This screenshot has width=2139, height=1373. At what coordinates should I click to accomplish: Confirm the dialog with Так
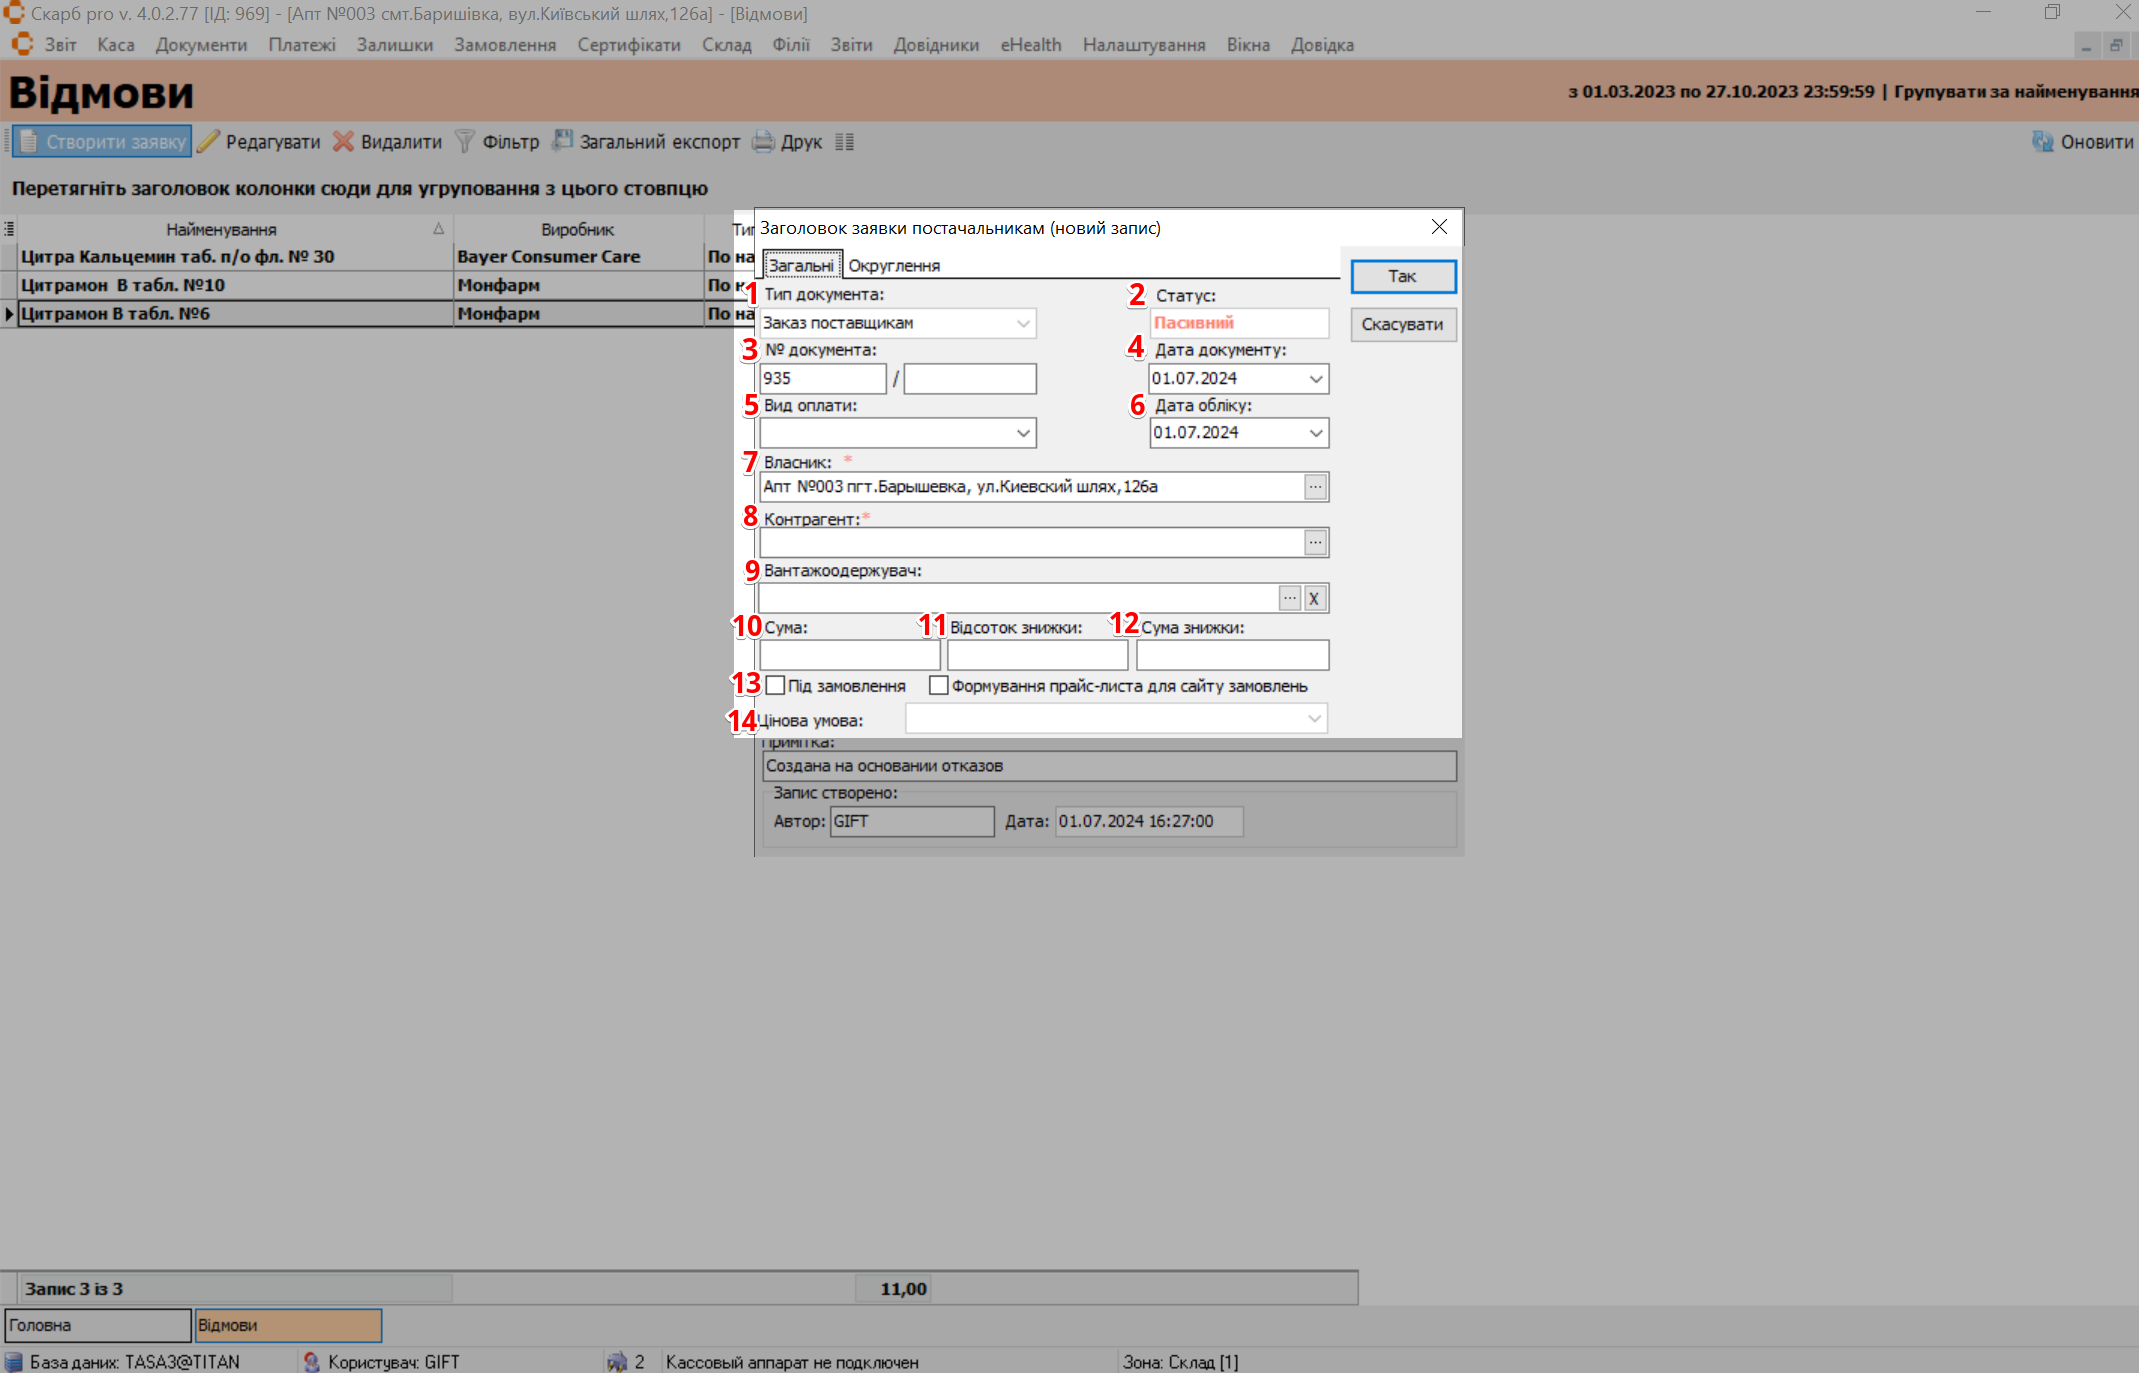[1402, 276]
